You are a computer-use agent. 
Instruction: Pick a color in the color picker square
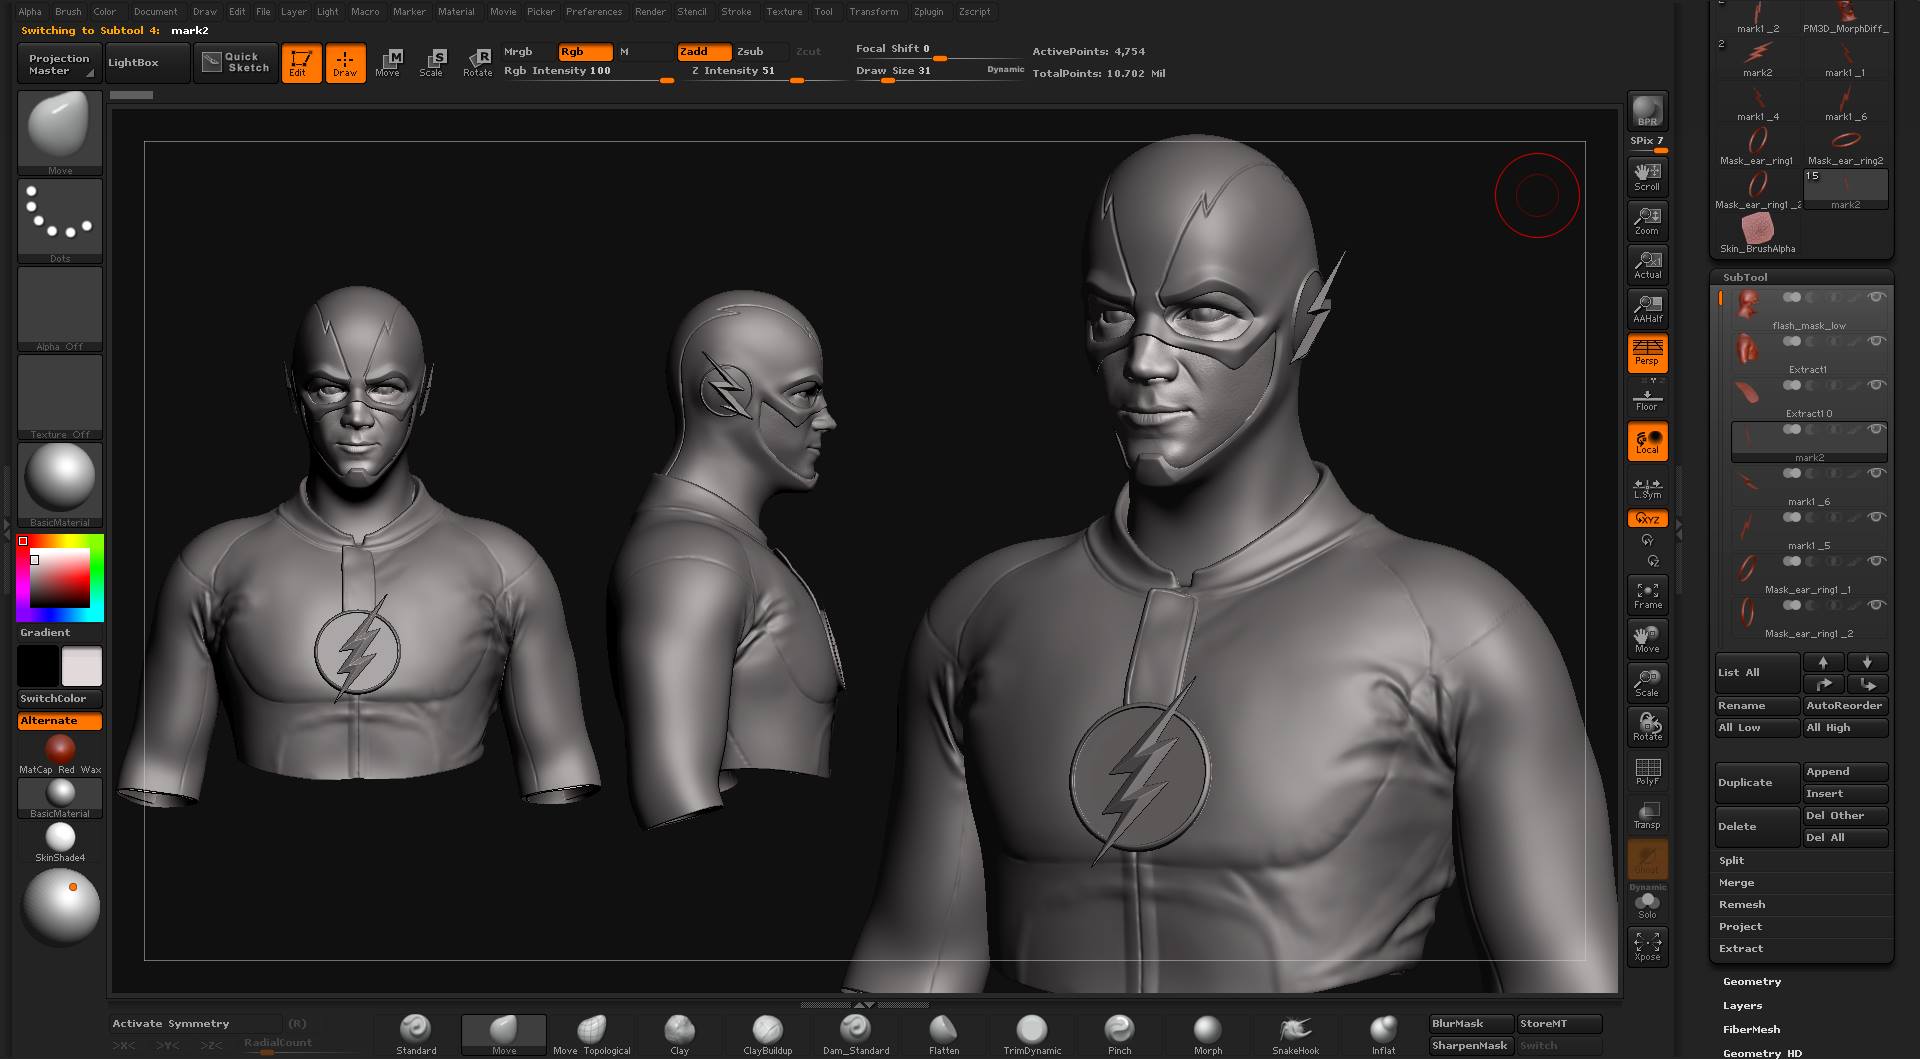[60, 578]
